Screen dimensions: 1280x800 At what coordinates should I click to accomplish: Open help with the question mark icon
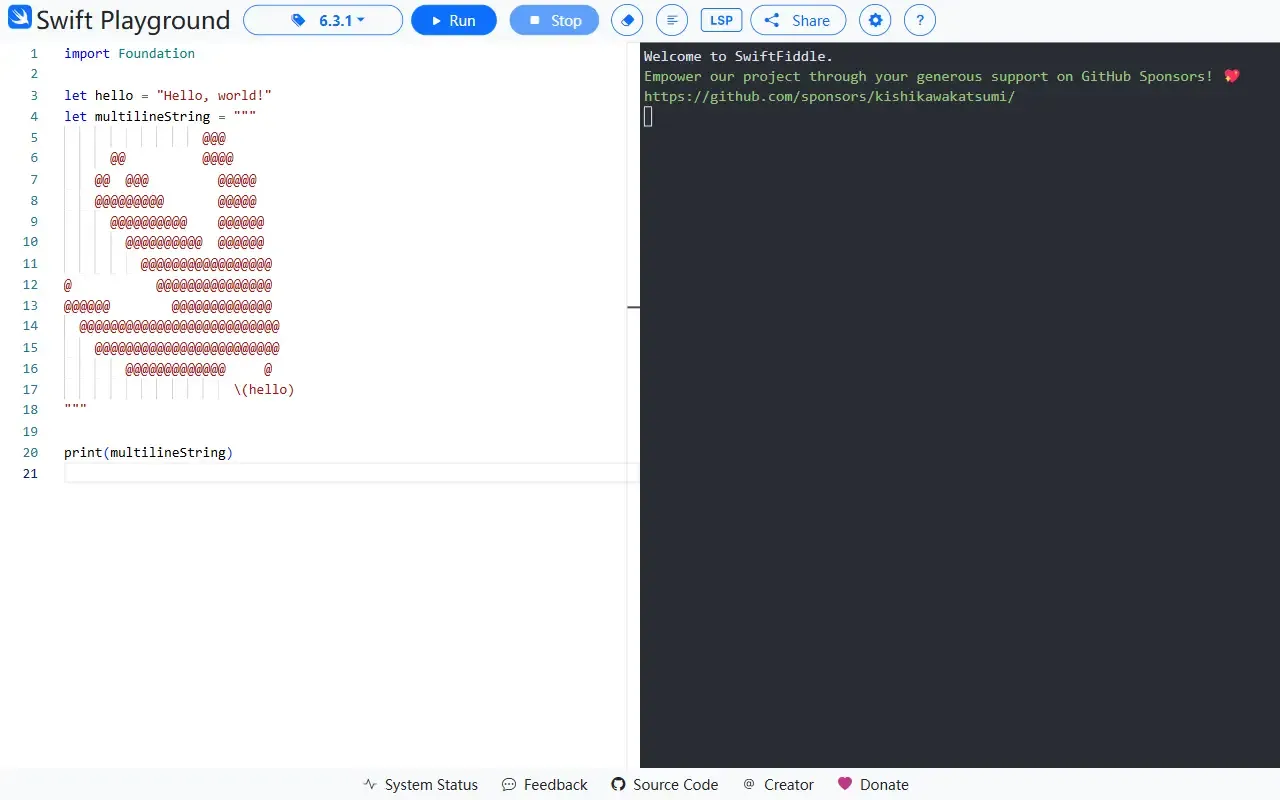[x=920, y=20]
